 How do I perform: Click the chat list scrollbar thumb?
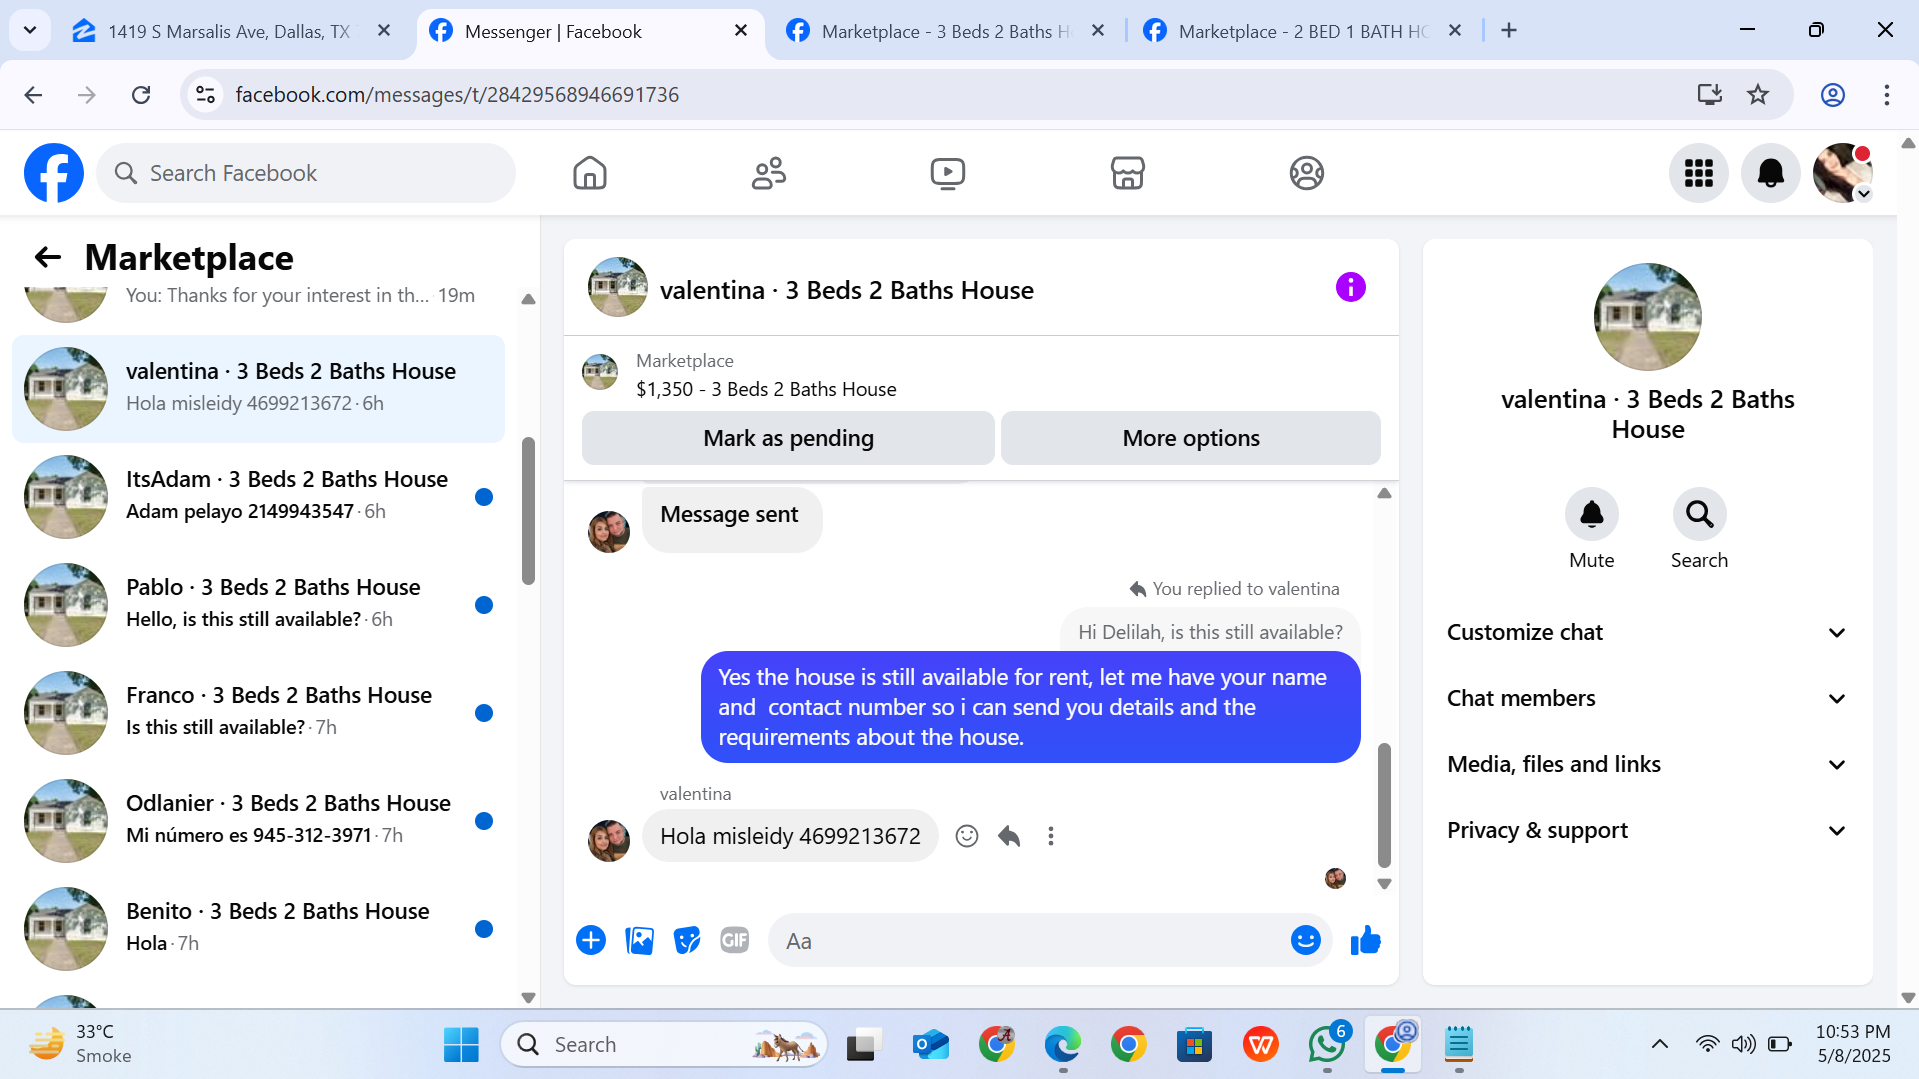528,510
